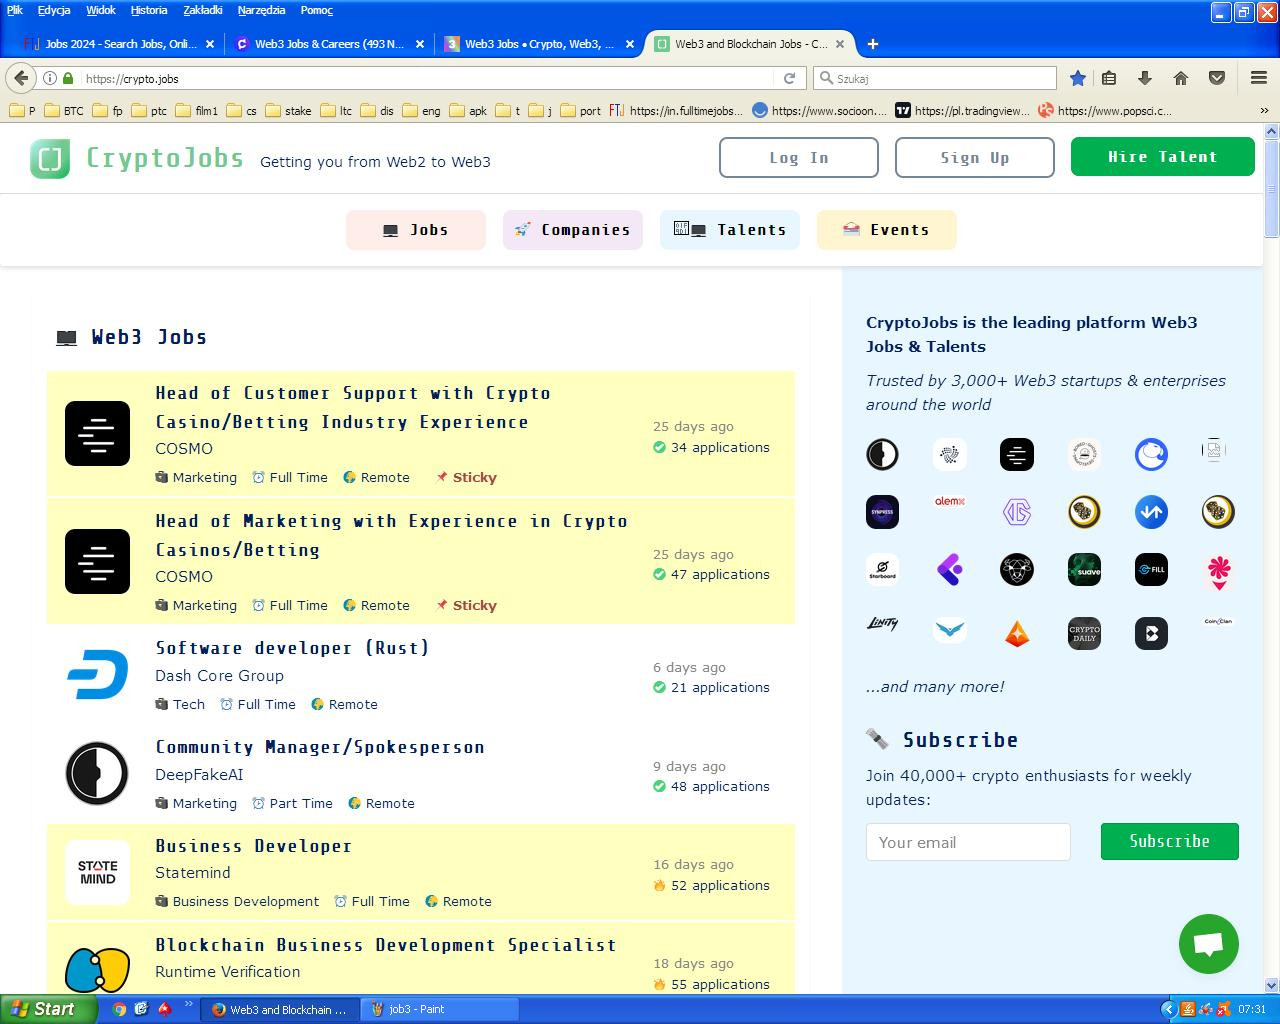The image size is (1280, 1024).
Task: Open the Events navigation button
Action: pos(886,230)
